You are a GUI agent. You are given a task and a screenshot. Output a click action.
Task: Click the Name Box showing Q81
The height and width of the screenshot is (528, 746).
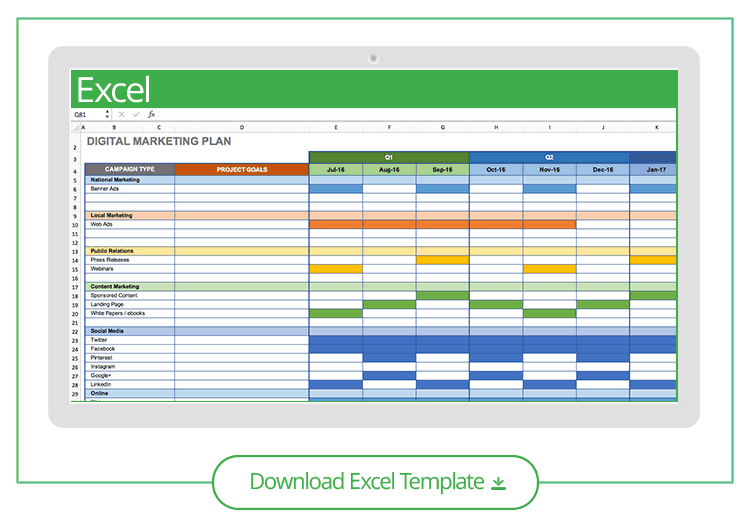(x=86, y=115)
